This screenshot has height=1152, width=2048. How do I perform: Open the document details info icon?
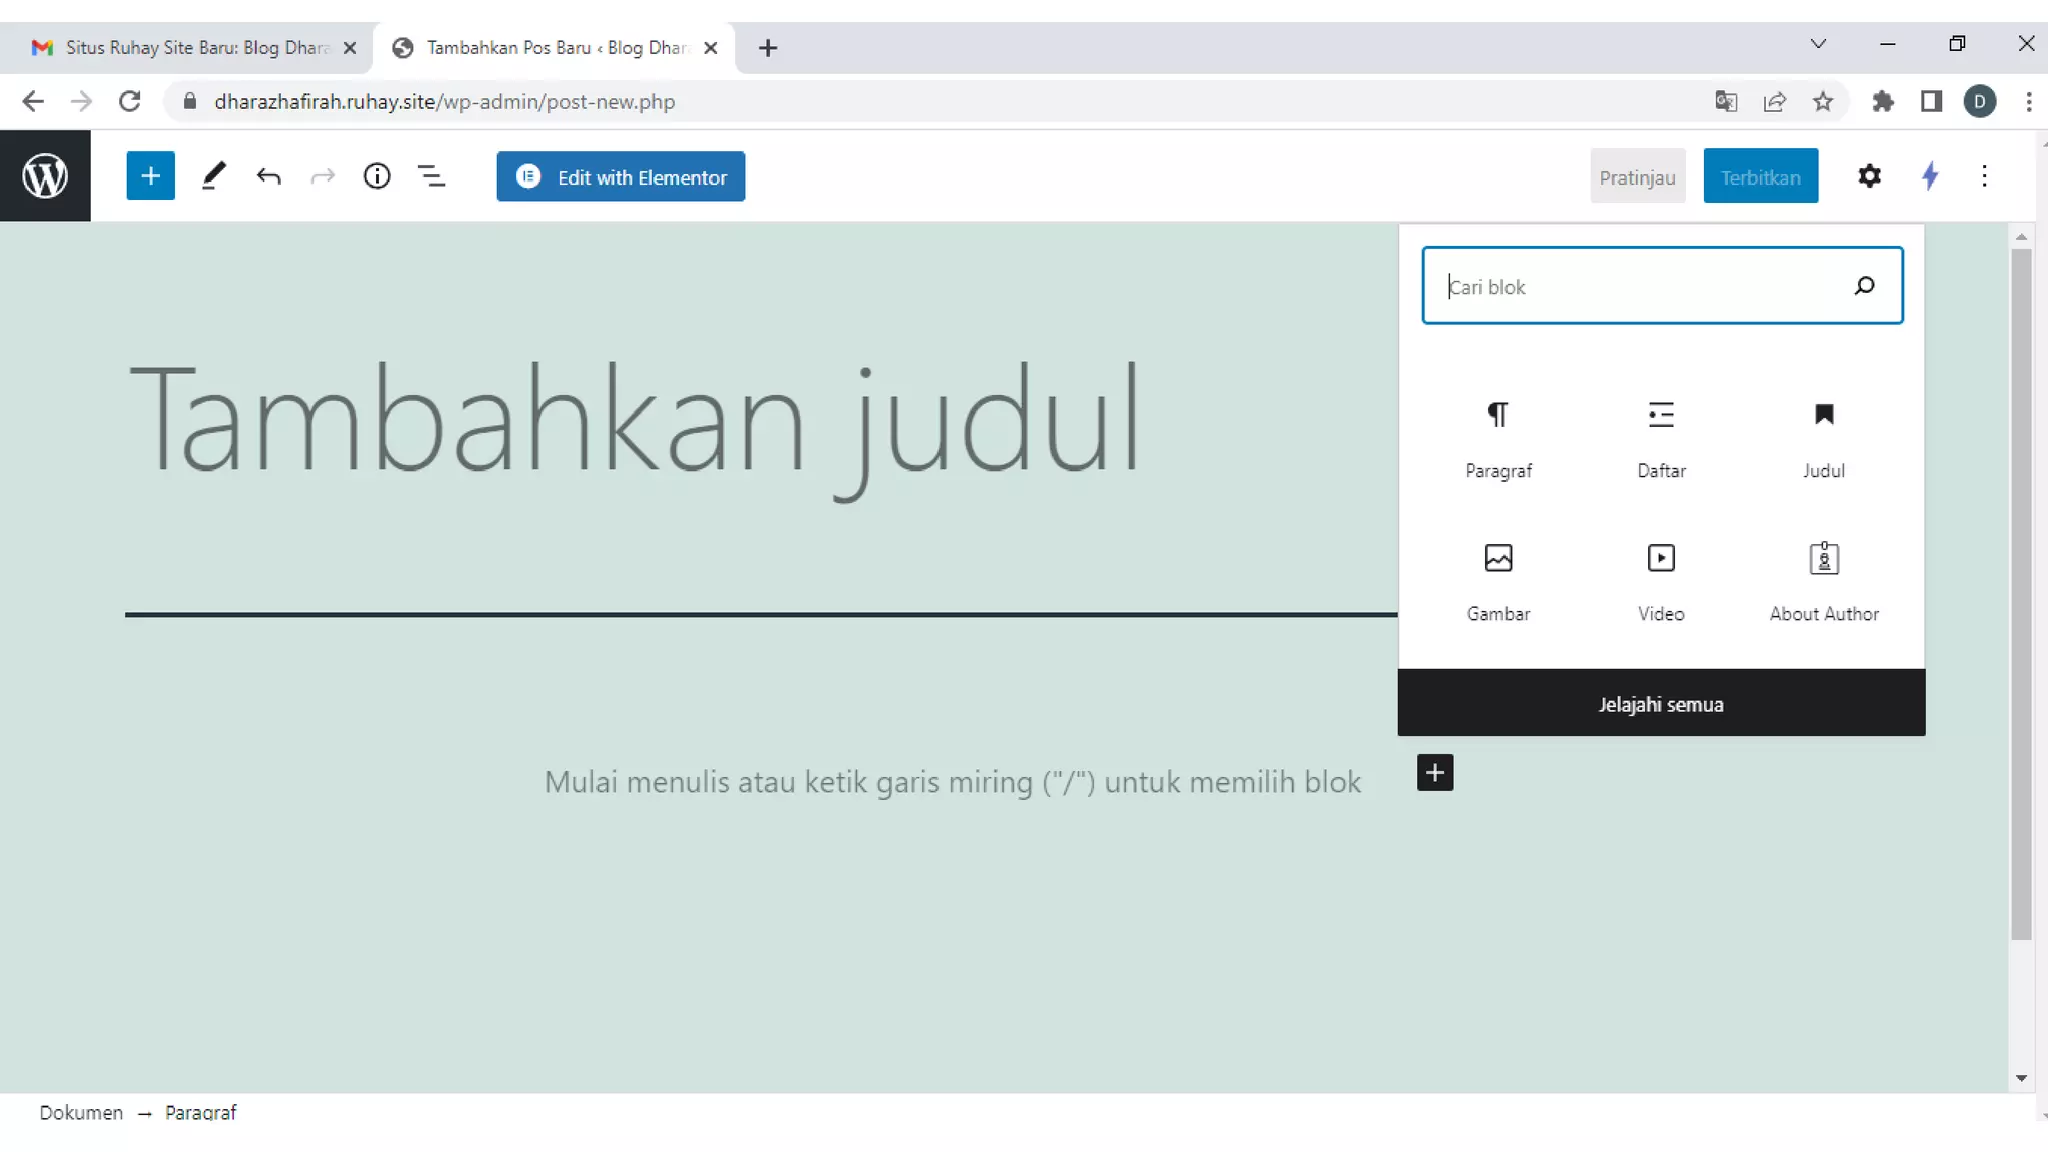[376, 177]
